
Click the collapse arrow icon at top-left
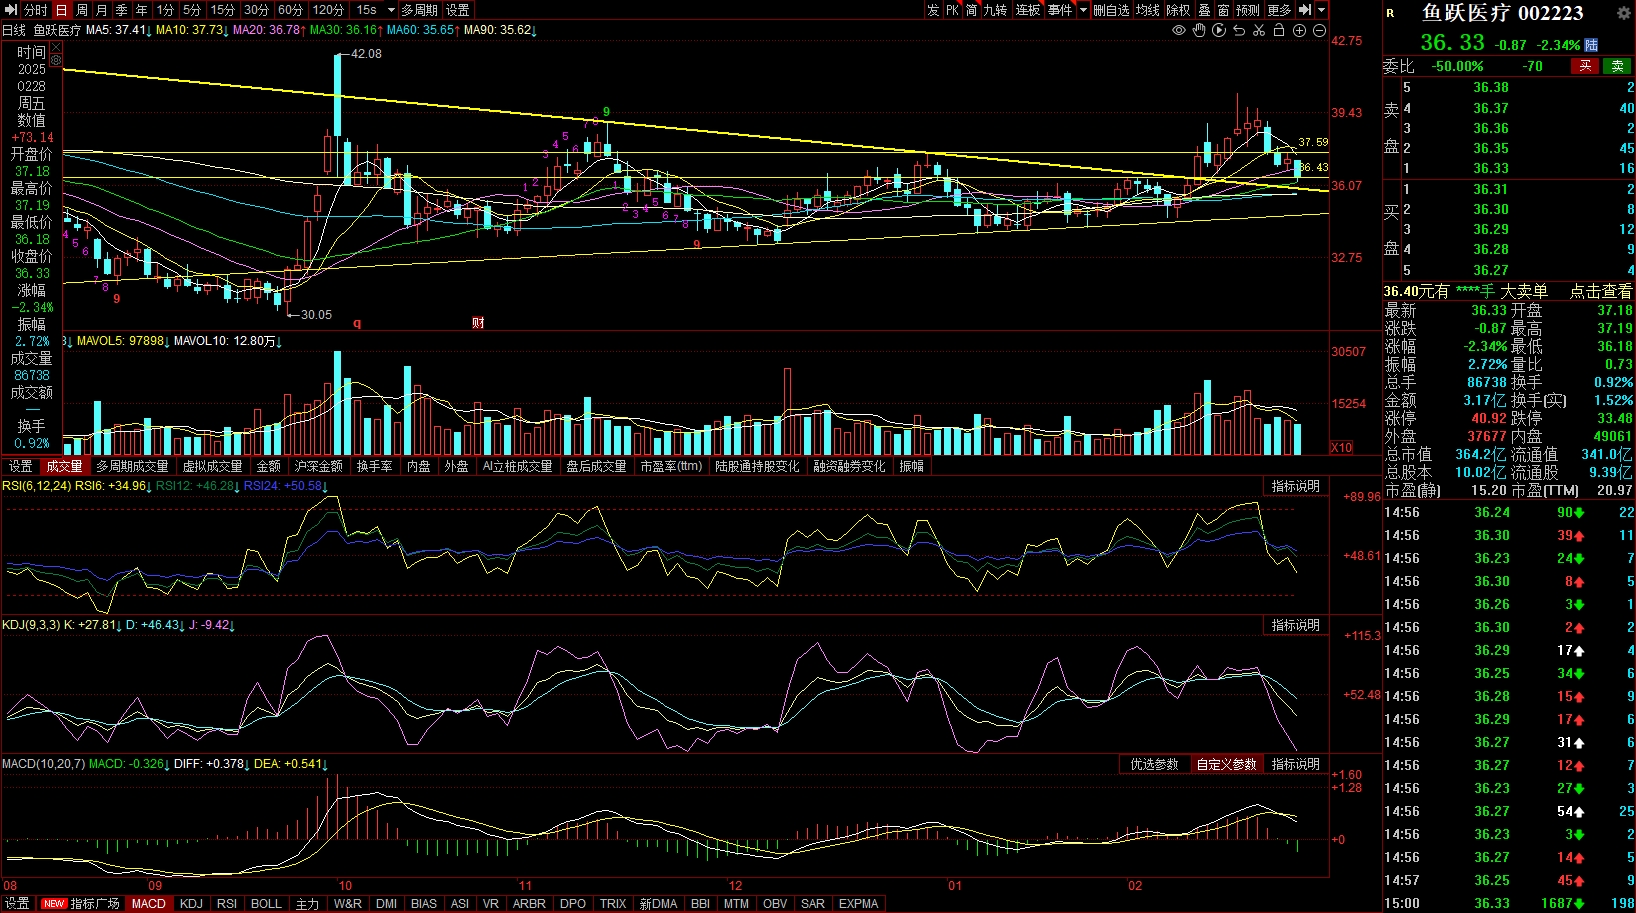(x=11, y=10)
